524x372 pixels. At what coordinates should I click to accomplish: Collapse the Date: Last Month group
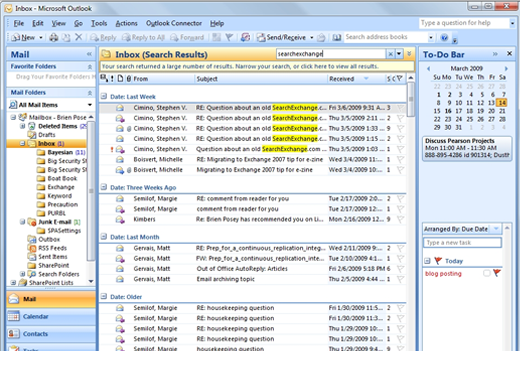pyautogui.click(x=104, y=237)
